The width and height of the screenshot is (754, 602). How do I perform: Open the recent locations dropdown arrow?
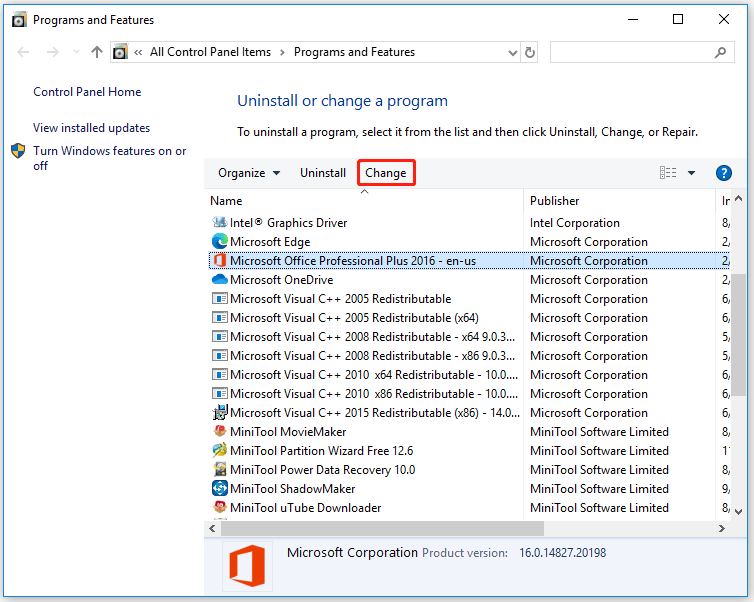(76, 52)
